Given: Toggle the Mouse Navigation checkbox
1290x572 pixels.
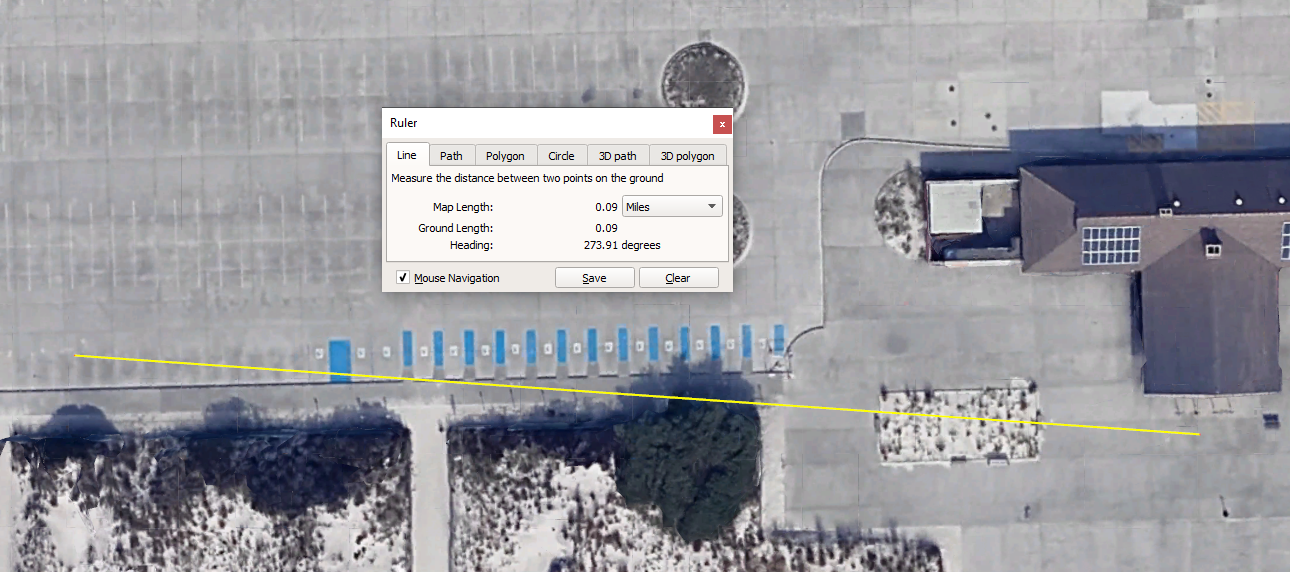Looking at the screenshot, I should coord(402,278).
